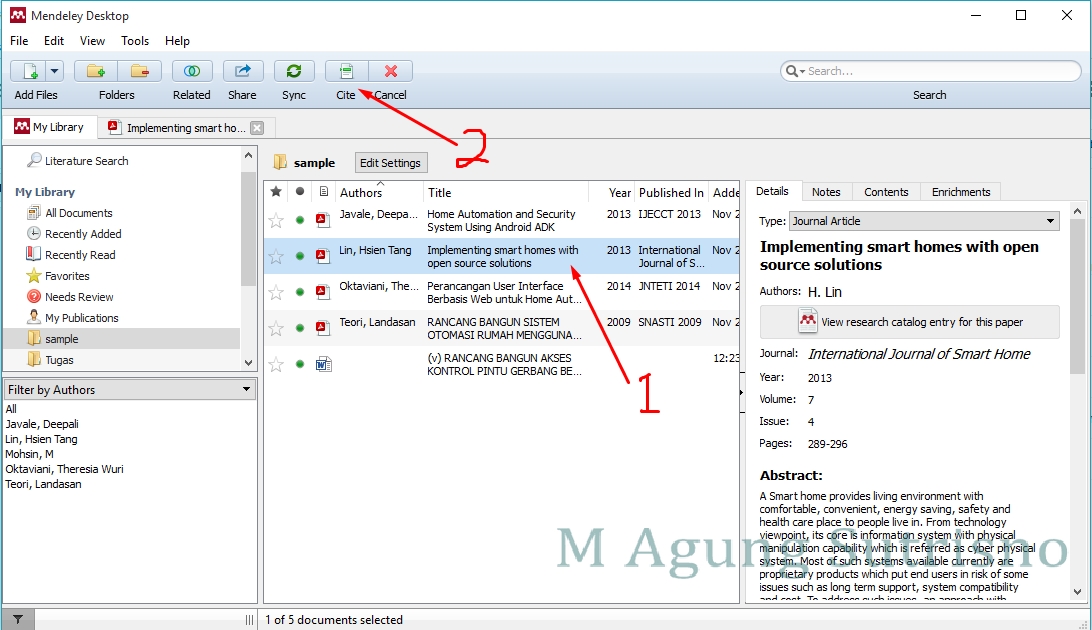Toggle read status dot for Teori, Landasan row
1092x630 pixels.
tap(299, 327)
